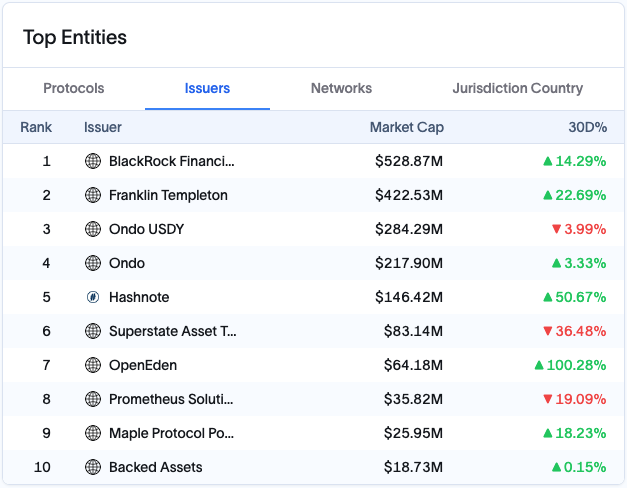Click the globe icon beside Franklin Templeton
The height and width of the screenshot is (488, 627).
[93, 195]
